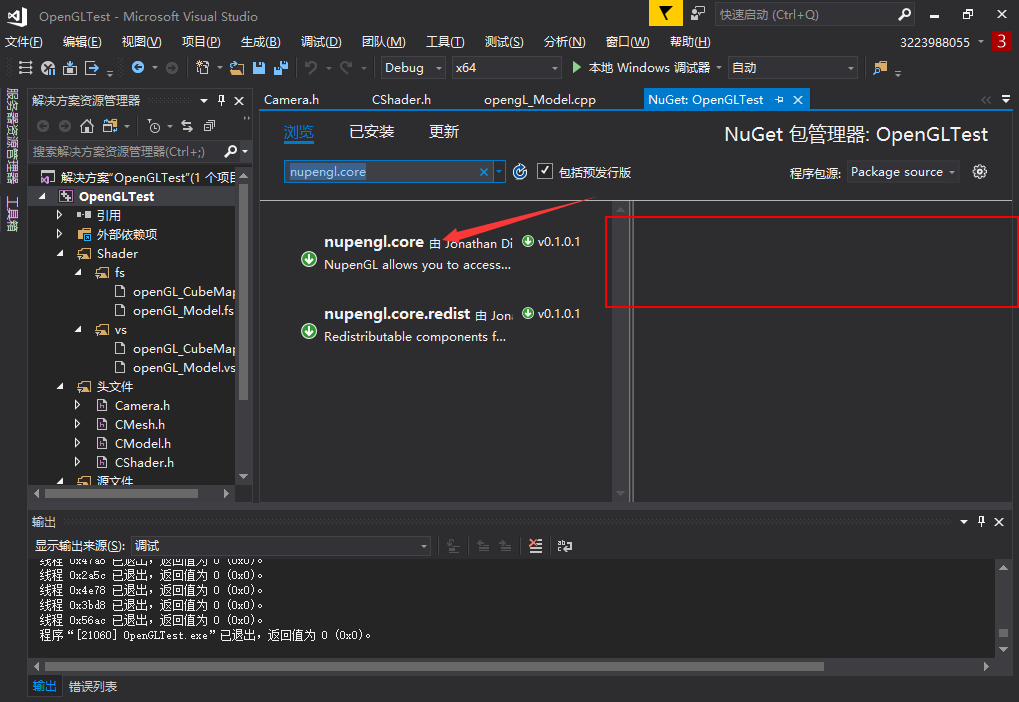The height and width of the screenshot is (702, 1019).
Task: Select the nupengl.core.redist package title
Action: coord(396,314)
